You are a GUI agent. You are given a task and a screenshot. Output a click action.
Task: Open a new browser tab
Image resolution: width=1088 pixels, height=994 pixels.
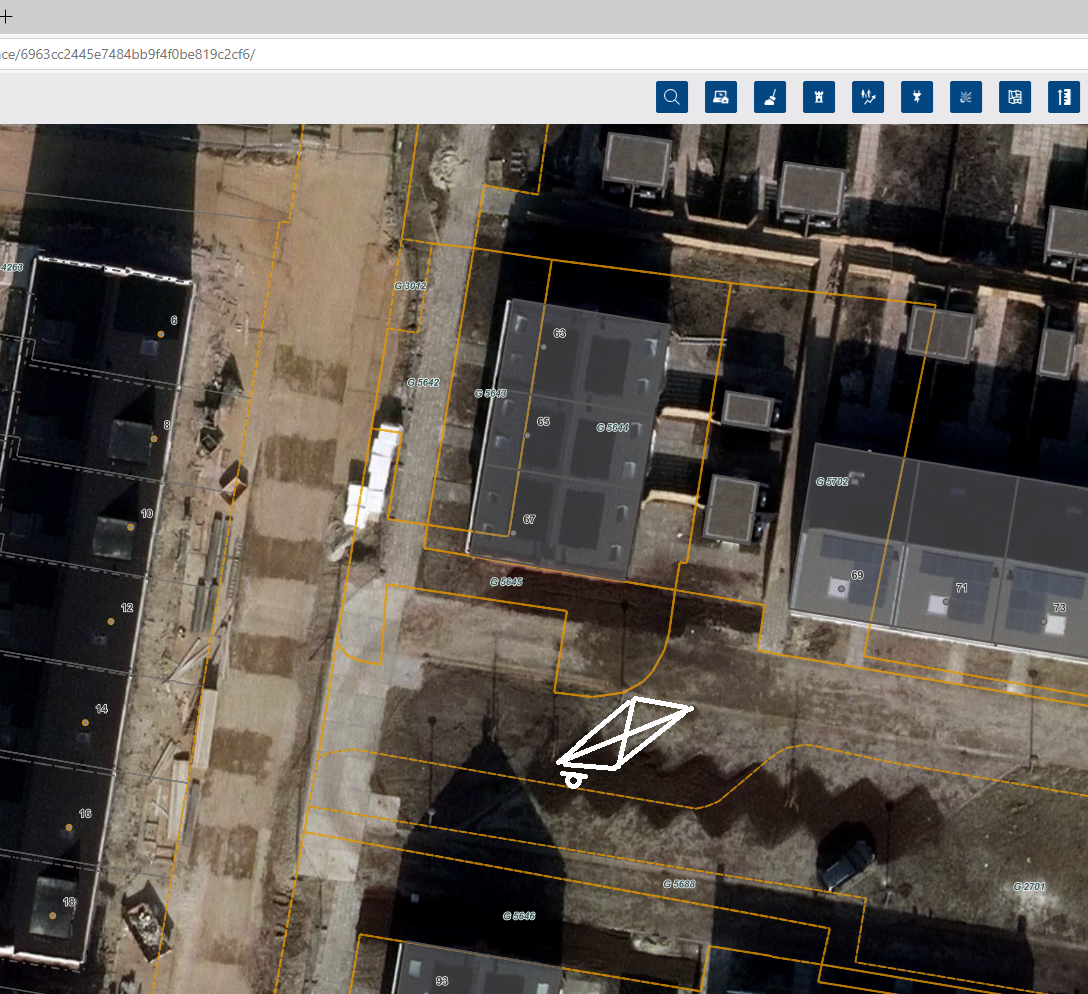click(6, 16)
